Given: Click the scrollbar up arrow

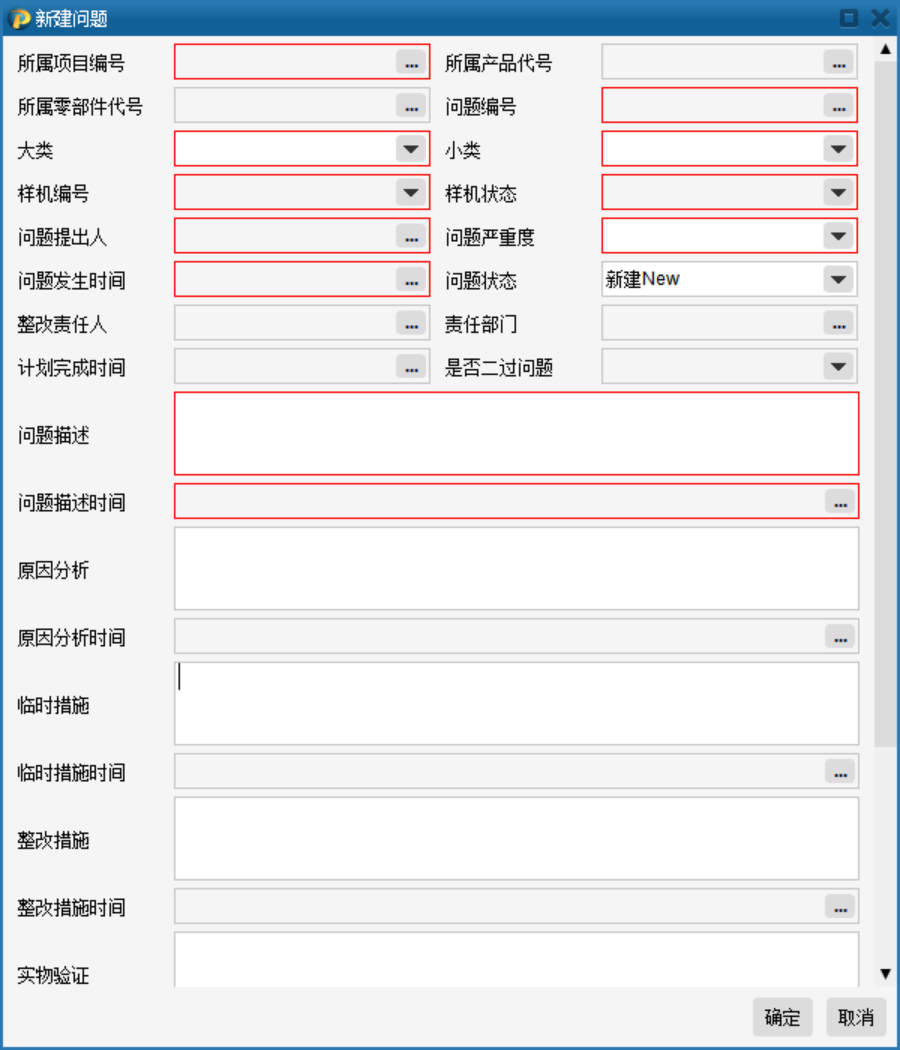Looking at the screenshot, I should pyautogui.click(x=885, y=49).
